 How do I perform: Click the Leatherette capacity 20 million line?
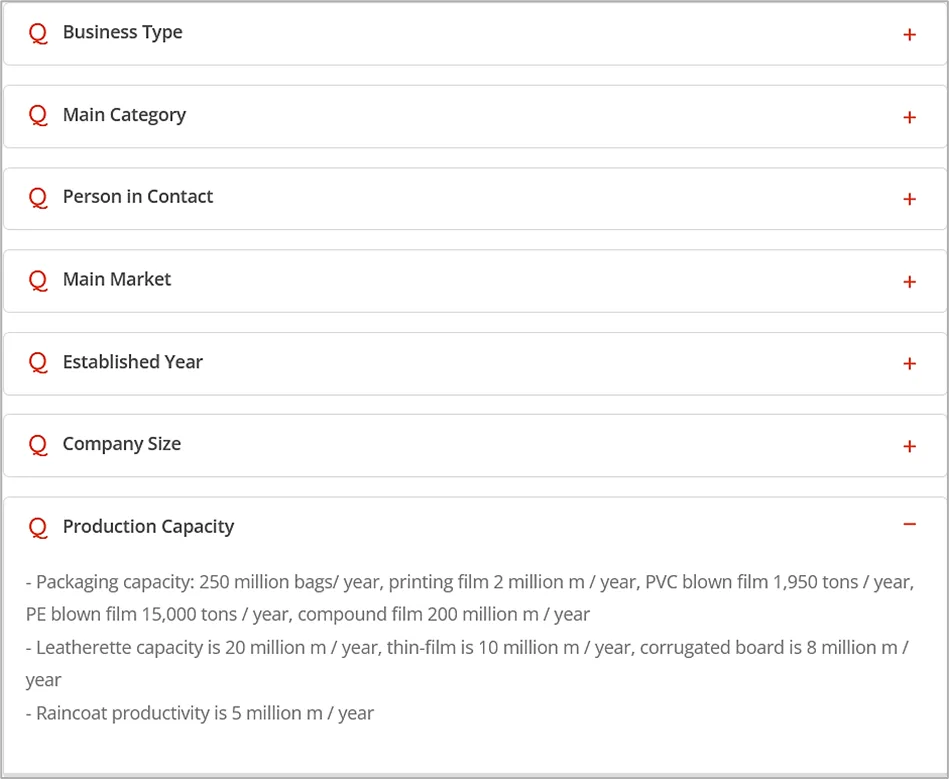[467, 648]
